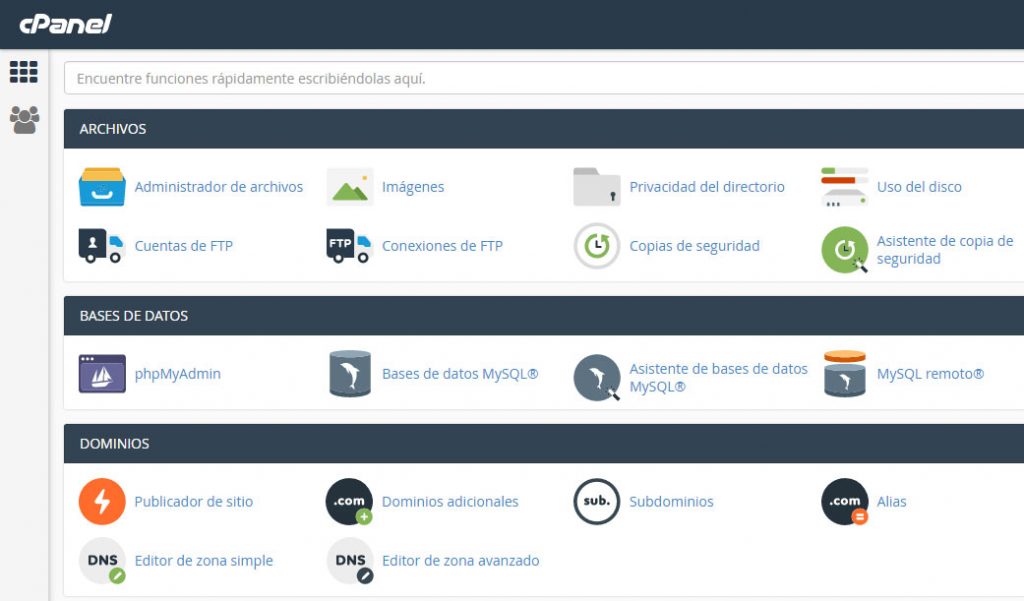Open Copias de seguridad clock icon
Image resolution: width=1024 pixels, height=601 pixels.
pyautogui.click(x=597, y=245)
